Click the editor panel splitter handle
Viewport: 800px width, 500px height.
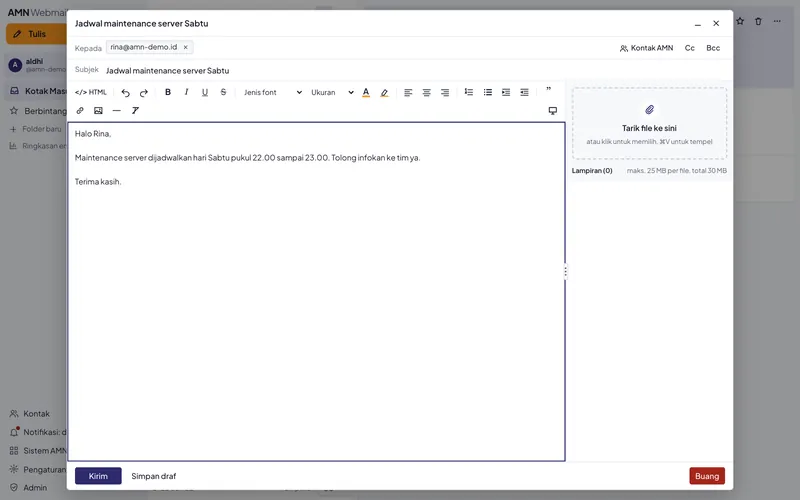coord(565,272)
